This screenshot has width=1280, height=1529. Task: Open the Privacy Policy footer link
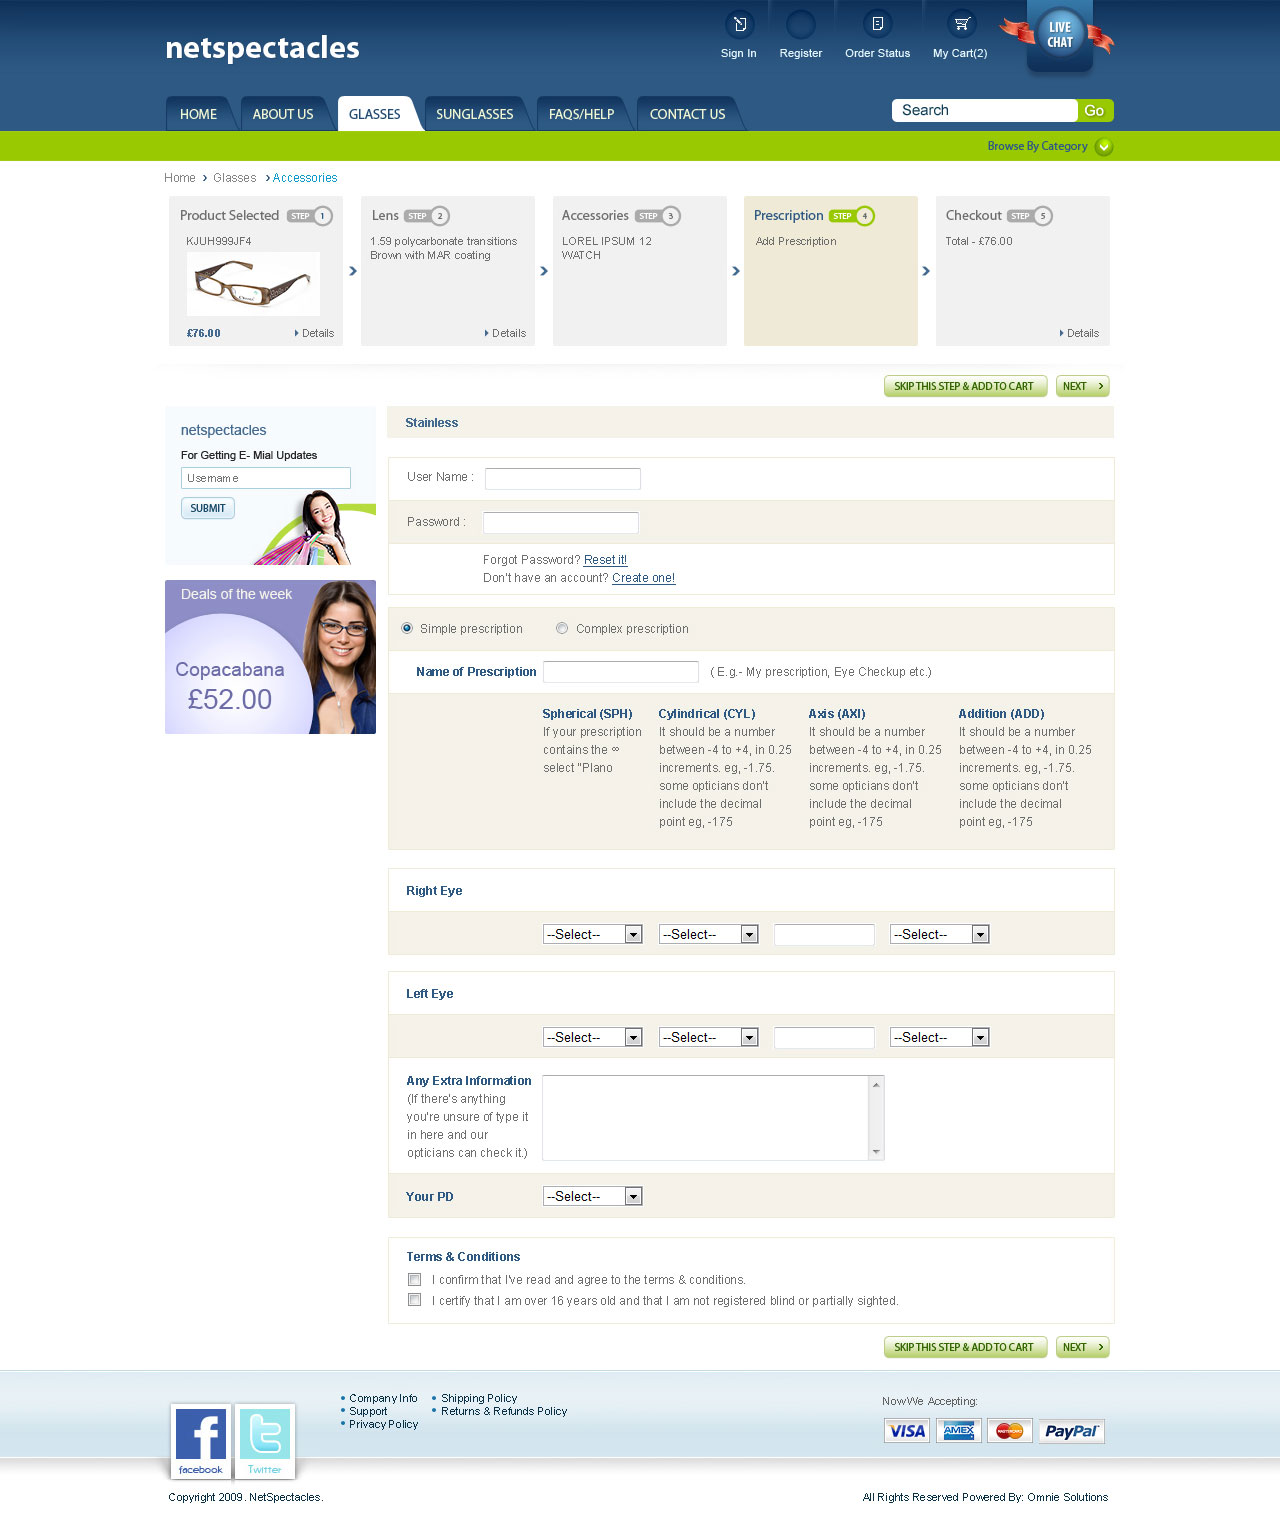[x=383, y=1424]
